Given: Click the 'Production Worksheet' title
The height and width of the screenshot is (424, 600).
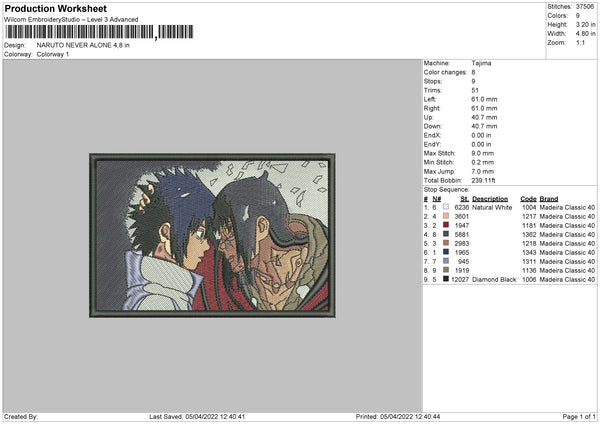Looking at the screenshot, I should point(55,8).
